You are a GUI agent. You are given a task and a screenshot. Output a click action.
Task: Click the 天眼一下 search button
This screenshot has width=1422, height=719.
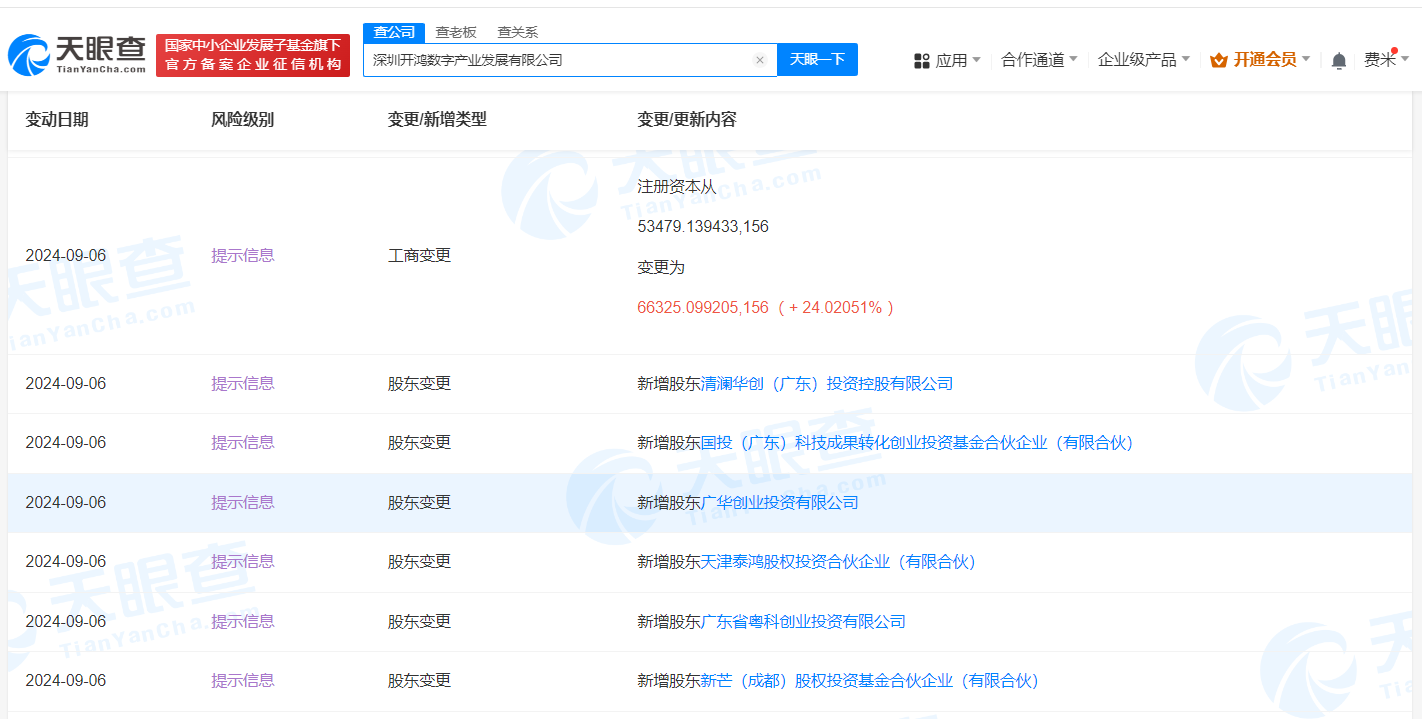[817, 60]
